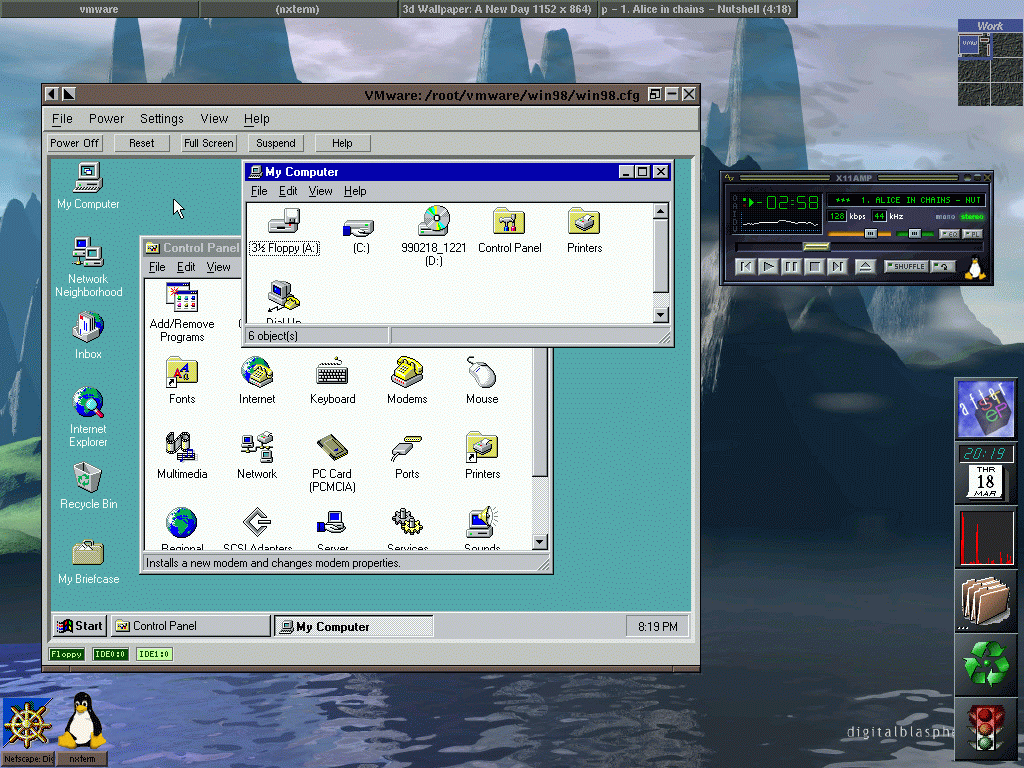Adjust the X11AMP balance slider

point(915,234)
